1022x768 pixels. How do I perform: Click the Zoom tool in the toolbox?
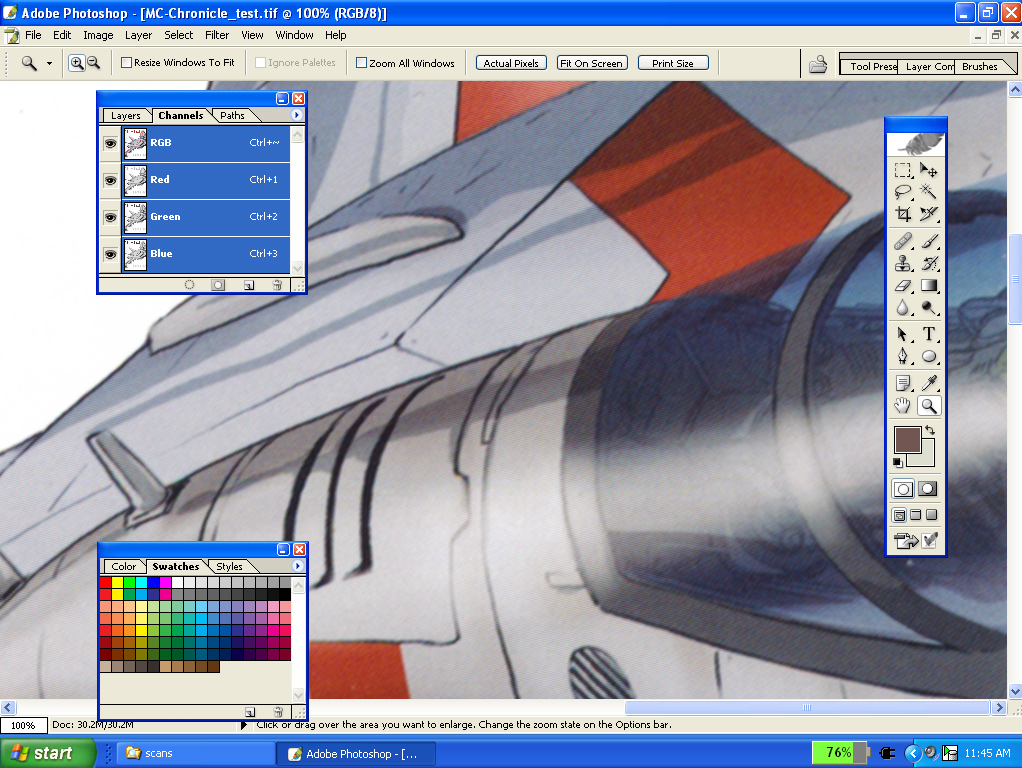point(929,406)
